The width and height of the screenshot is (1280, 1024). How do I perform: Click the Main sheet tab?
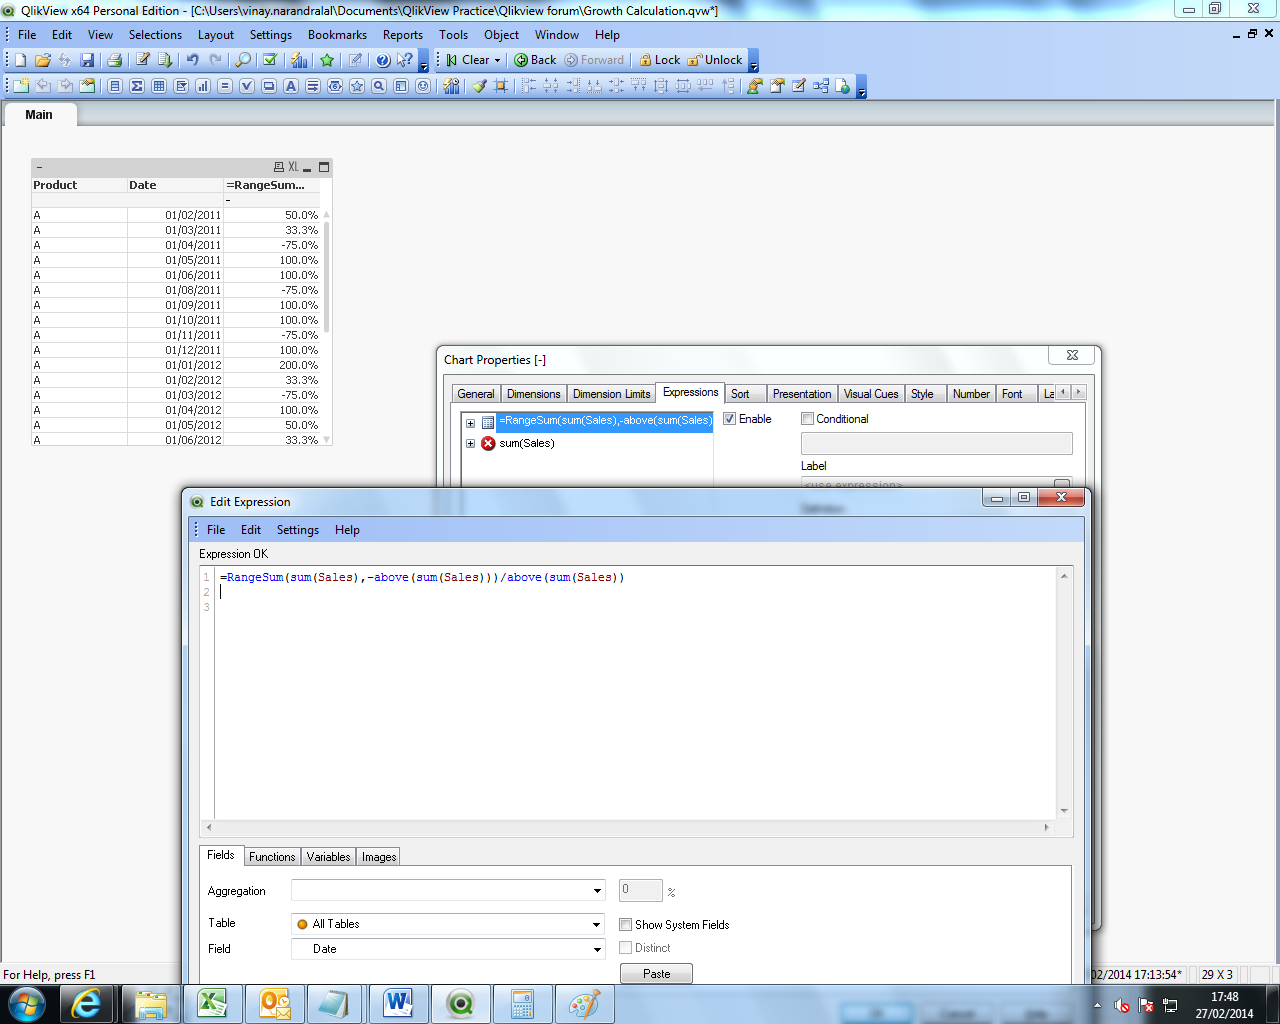tap(39, 115)
